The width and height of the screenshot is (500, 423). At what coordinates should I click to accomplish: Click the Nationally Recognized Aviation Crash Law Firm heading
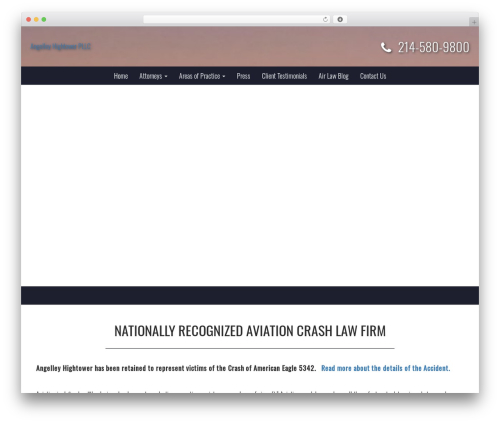click(x=250, y=331)
